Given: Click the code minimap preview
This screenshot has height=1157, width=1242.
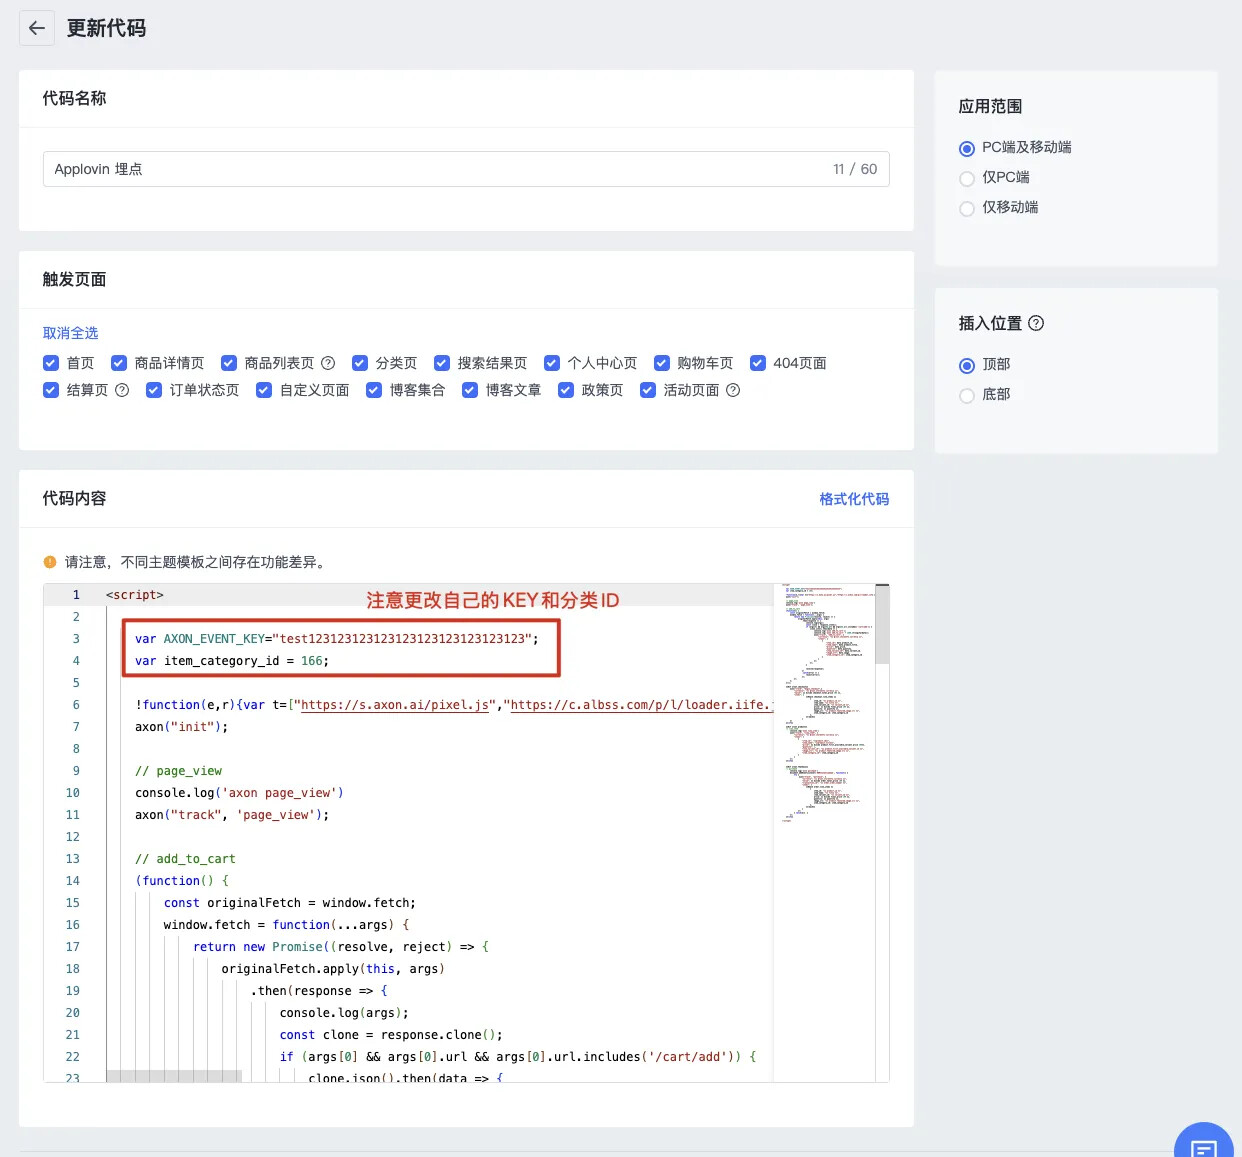Looking at the screenshot, I should tap(826, 700).
